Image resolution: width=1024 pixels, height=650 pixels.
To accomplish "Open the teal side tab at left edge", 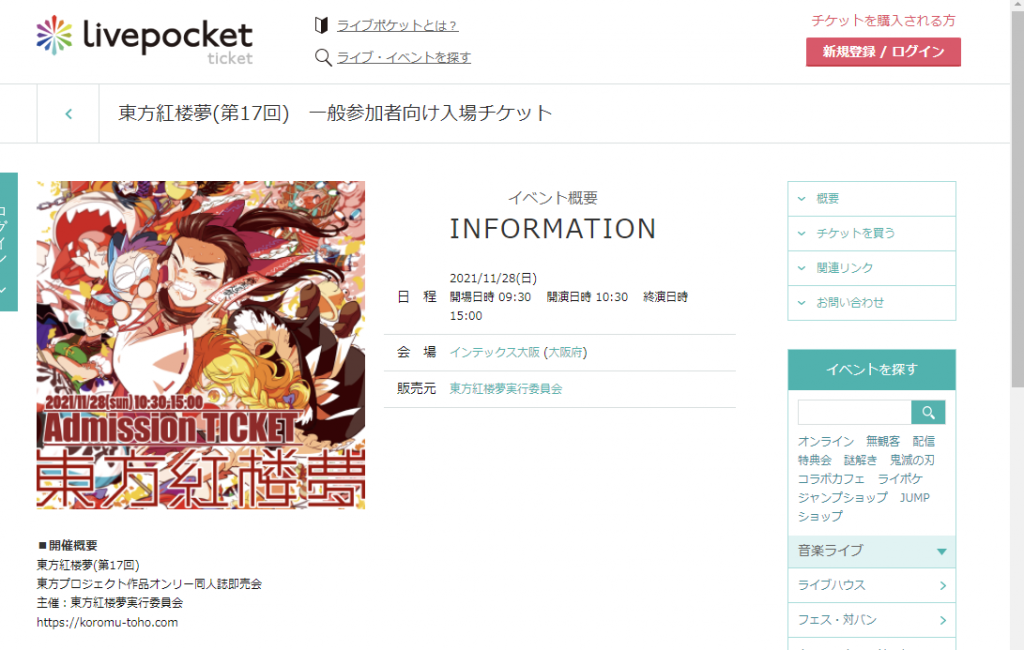I will tap(8, 242).
